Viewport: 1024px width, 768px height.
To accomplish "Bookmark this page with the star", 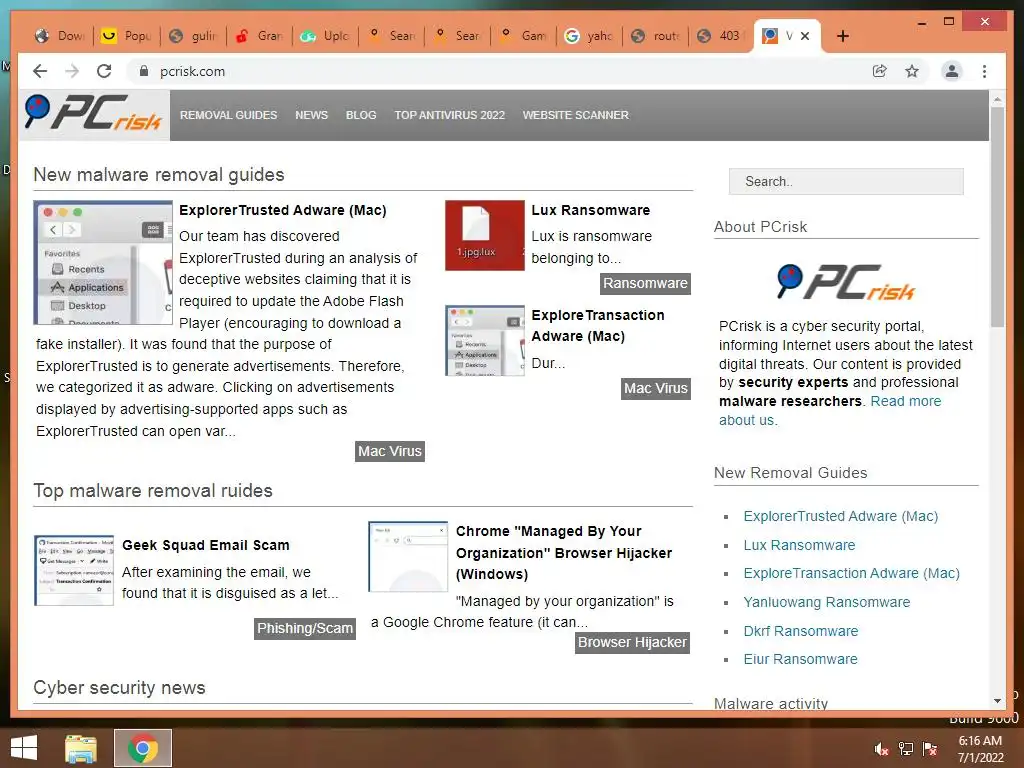I will click(912, 71).
